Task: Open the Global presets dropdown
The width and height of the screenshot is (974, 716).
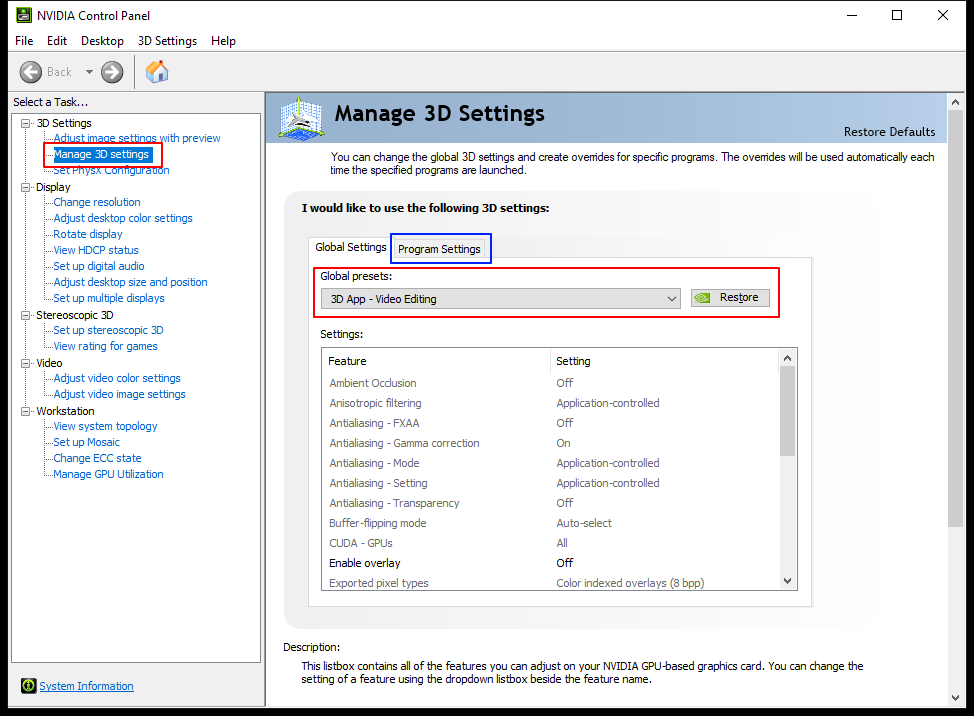Action: click(x=501, y=299)
